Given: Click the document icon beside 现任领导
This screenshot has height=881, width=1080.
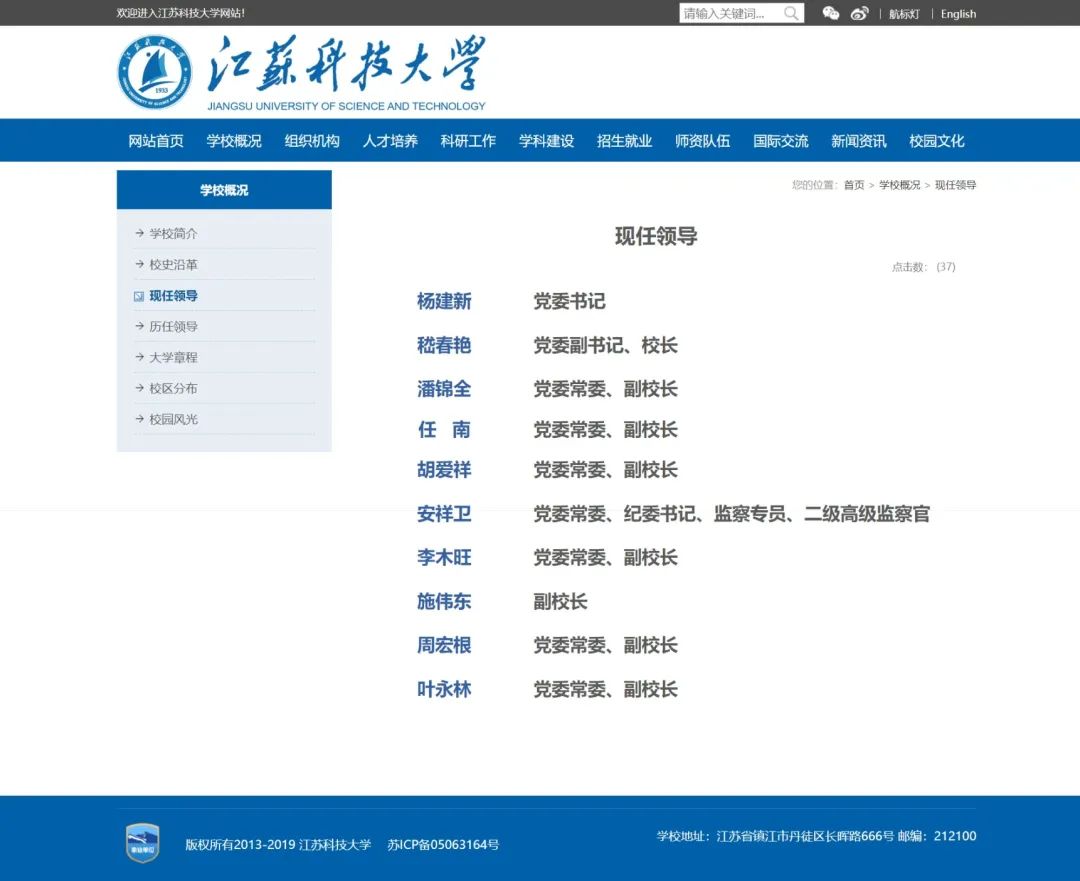Looking at the screenshot, I should click(137, 295).
